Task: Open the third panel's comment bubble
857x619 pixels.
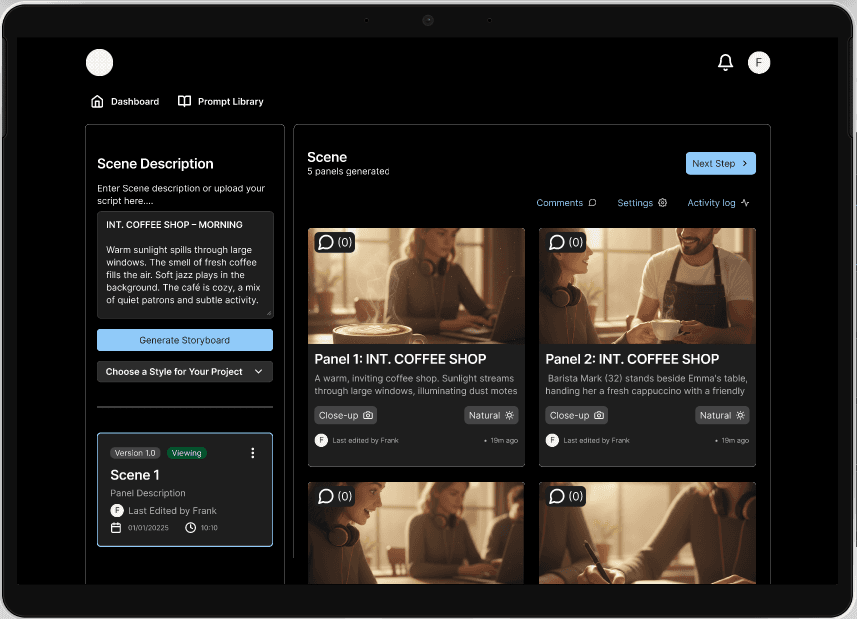Action: tap(335, 496)
